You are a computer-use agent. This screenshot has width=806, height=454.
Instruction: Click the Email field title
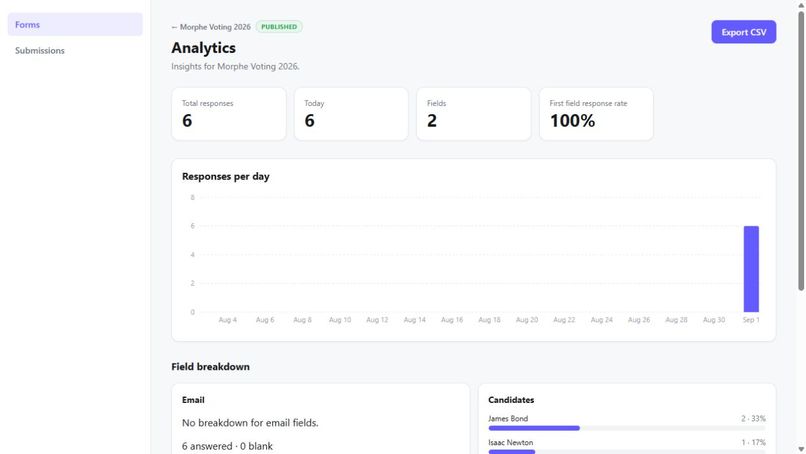pyautogui.click(x=193, y=400)
